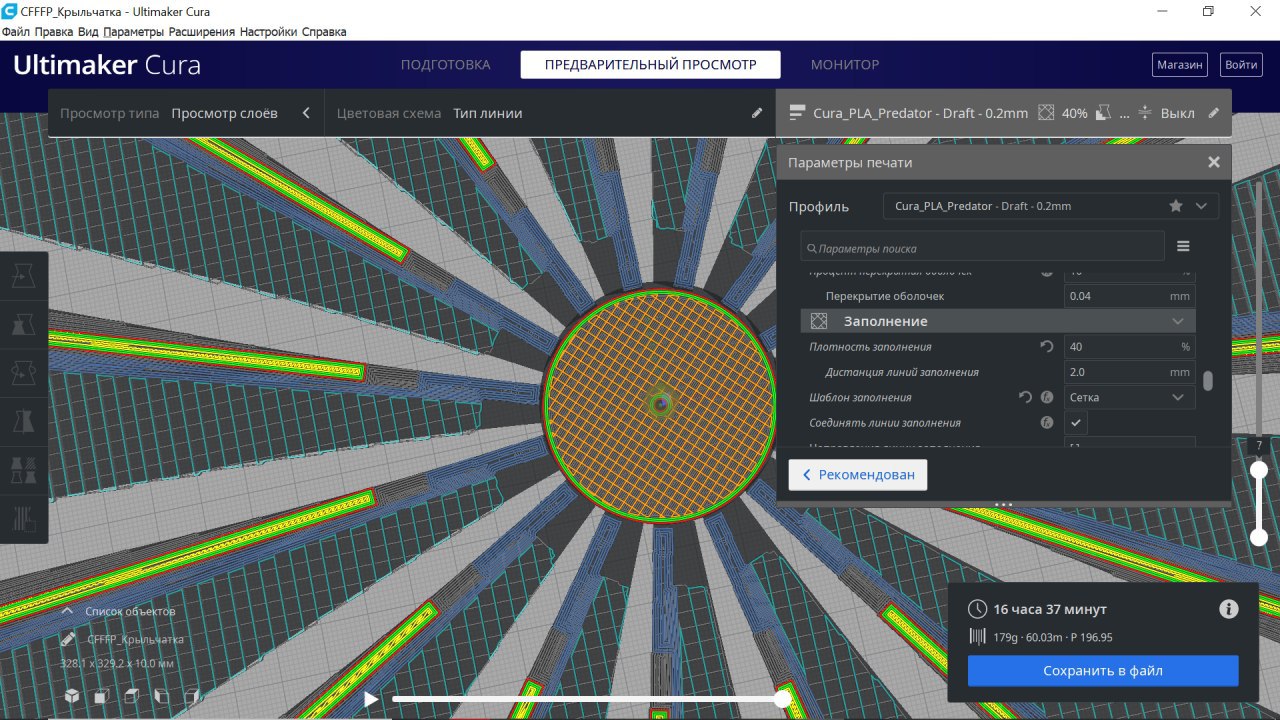Click the Параметры поиска search field
This screenshot has height=720, width=1280.
[x=983, y=247]
